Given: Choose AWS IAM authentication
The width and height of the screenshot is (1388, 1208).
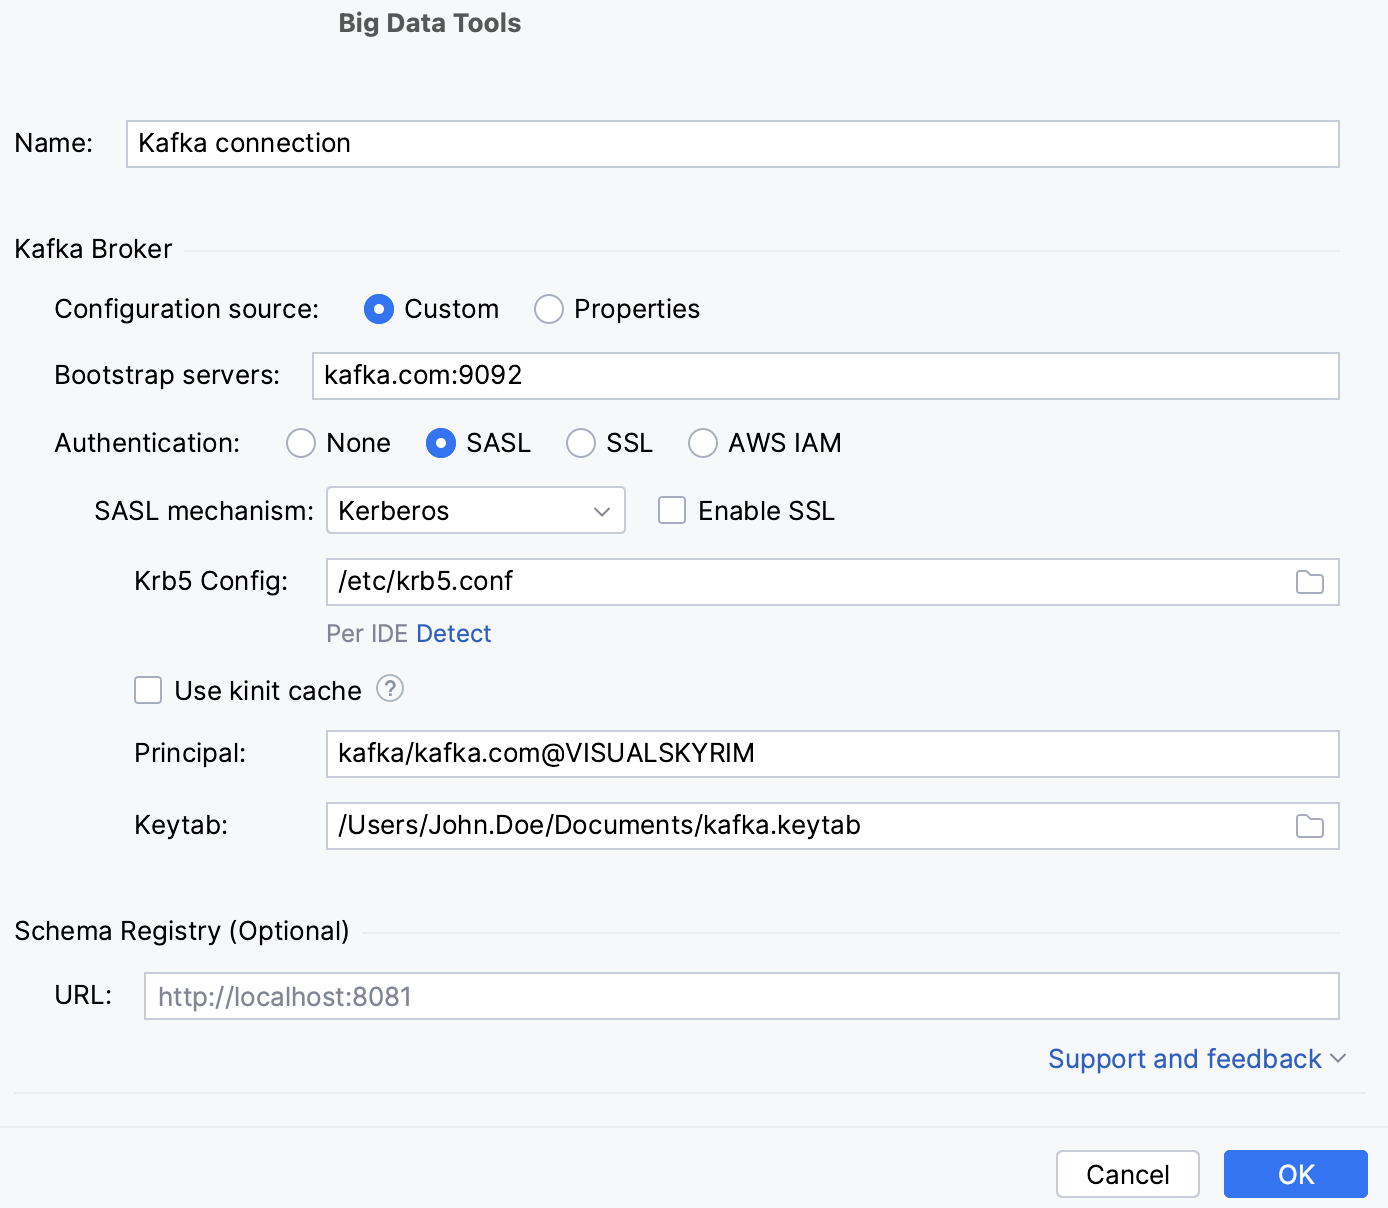Looking at the screenshot, I should (x=703, y=443).
